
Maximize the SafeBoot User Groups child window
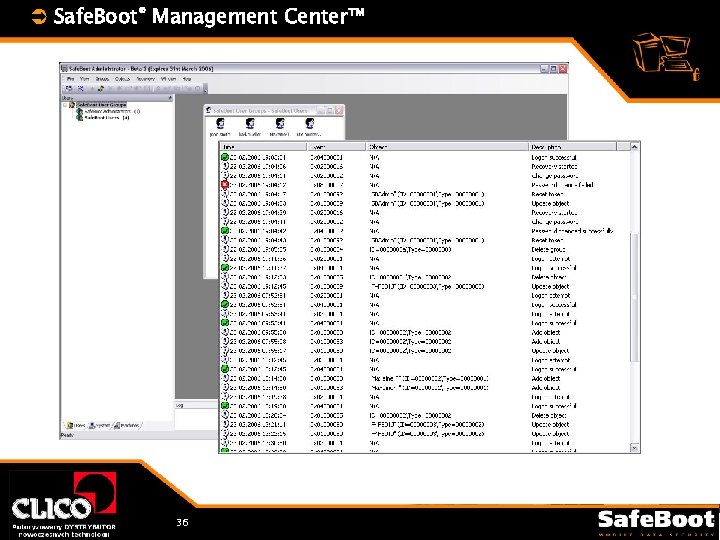(330, 111)
